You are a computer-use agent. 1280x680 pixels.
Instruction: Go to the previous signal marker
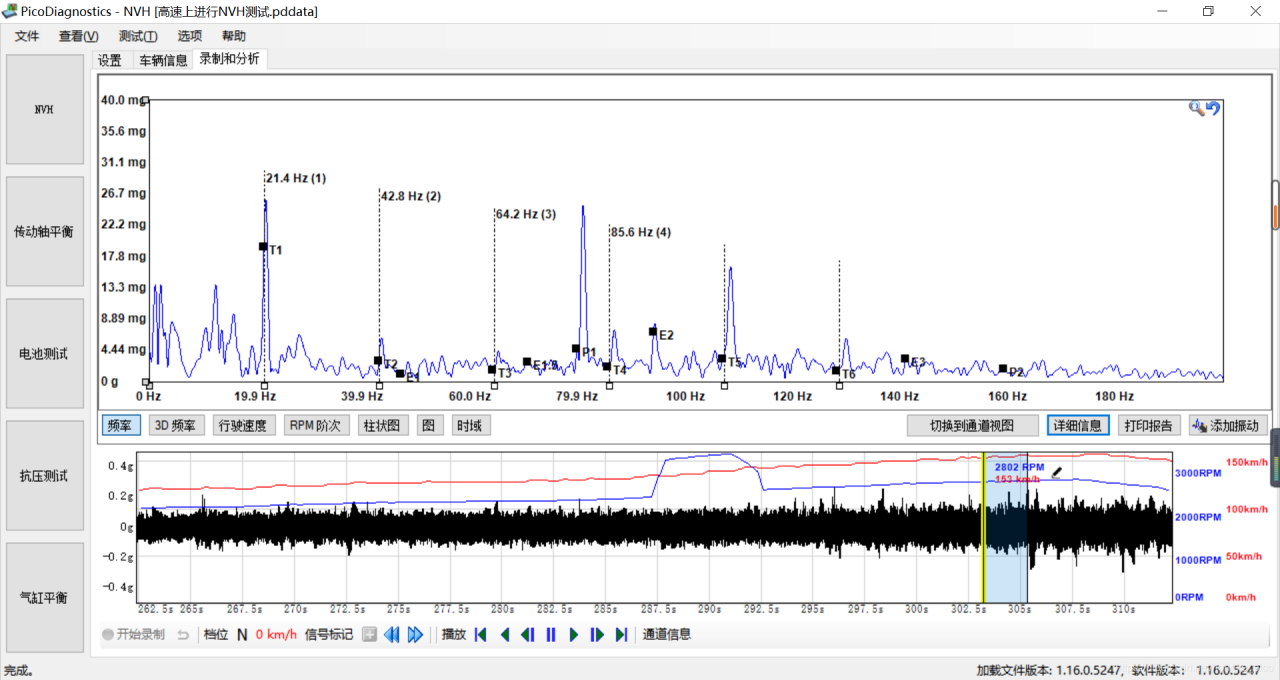coord(392,634)
